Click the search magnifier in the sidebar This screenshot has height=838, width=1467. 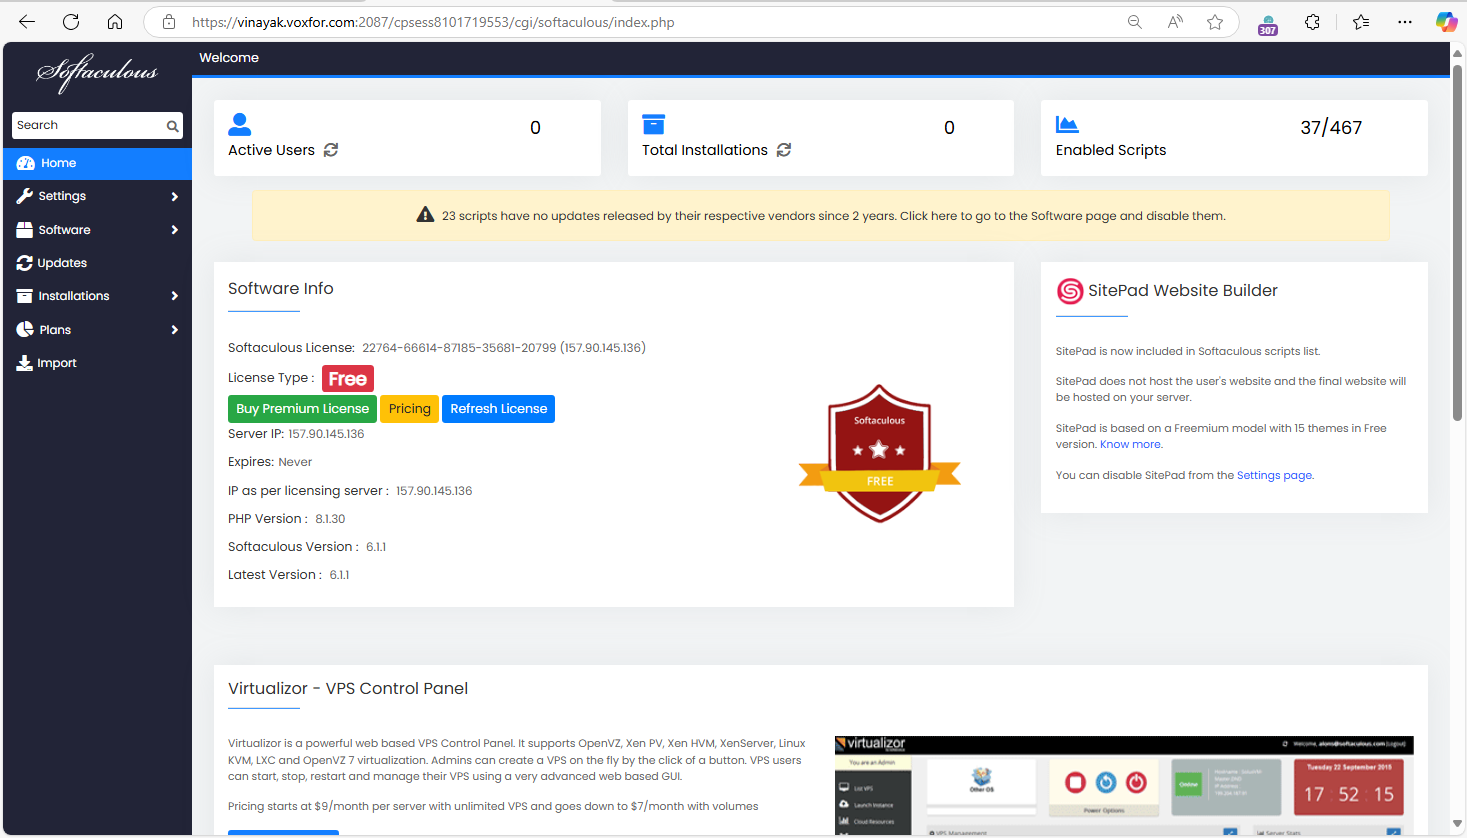(173, 125)
